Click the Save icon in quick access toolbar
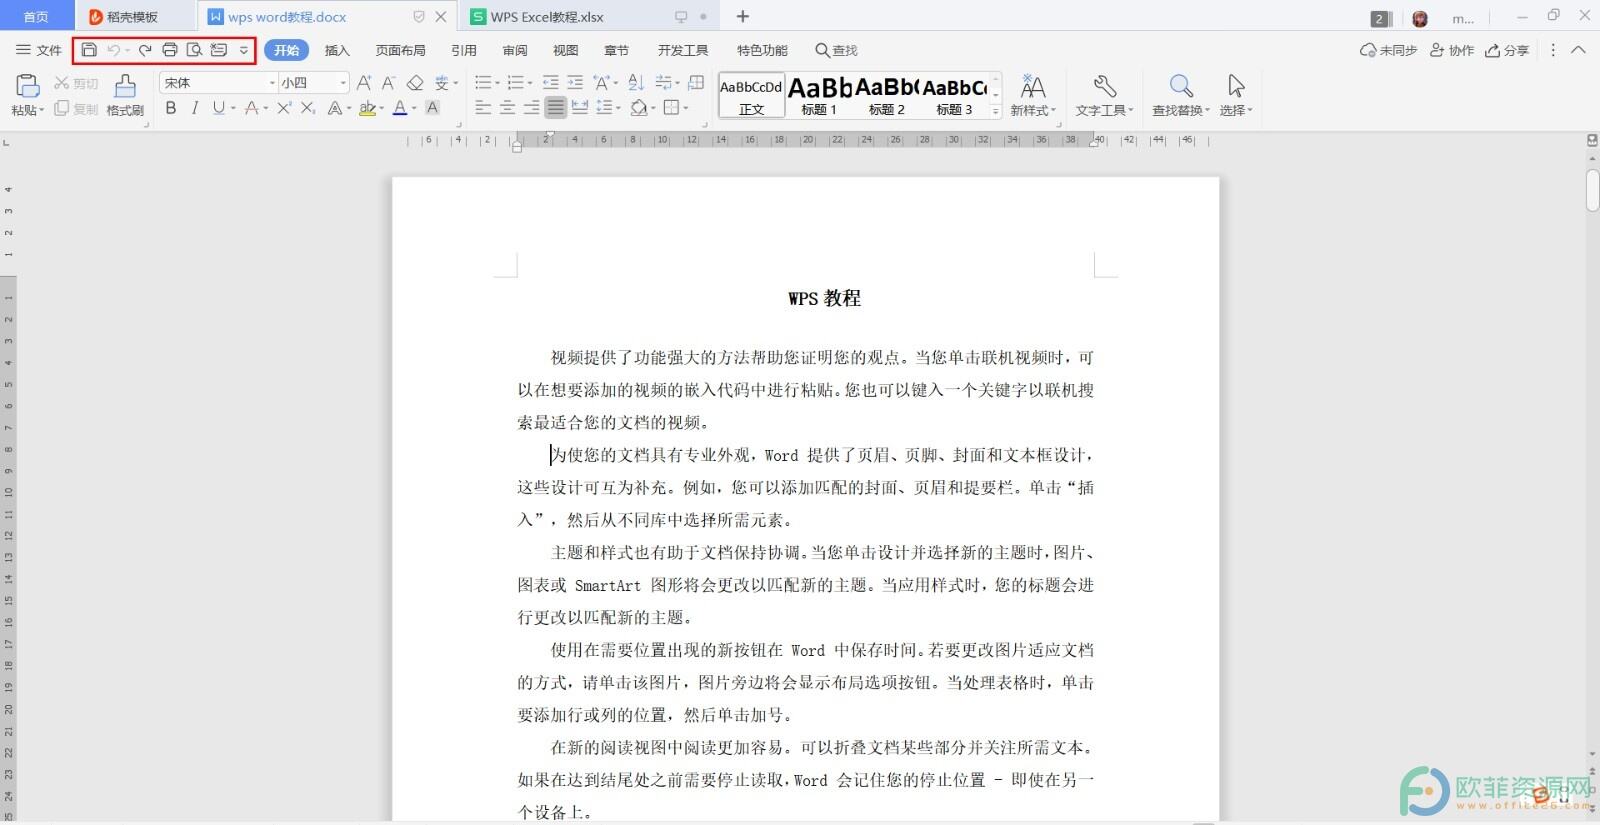 click(x=89, y=50)
